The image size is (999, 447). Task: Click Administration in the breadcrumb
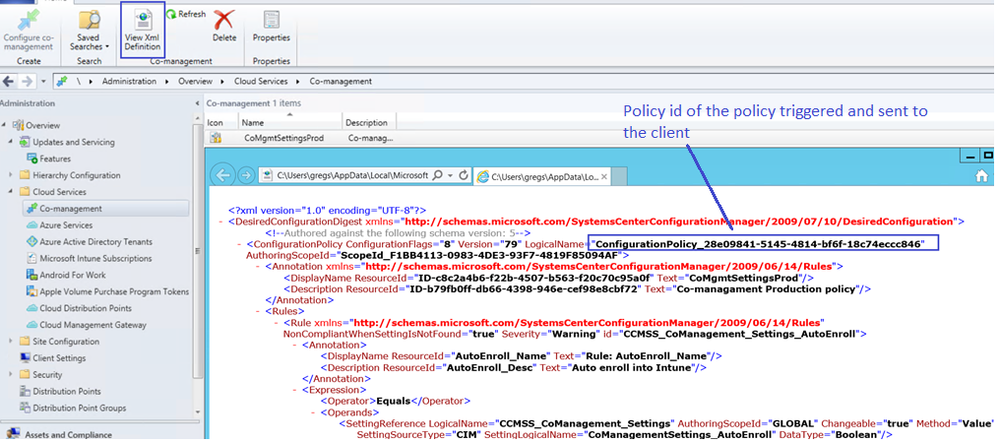click(129, 82)
